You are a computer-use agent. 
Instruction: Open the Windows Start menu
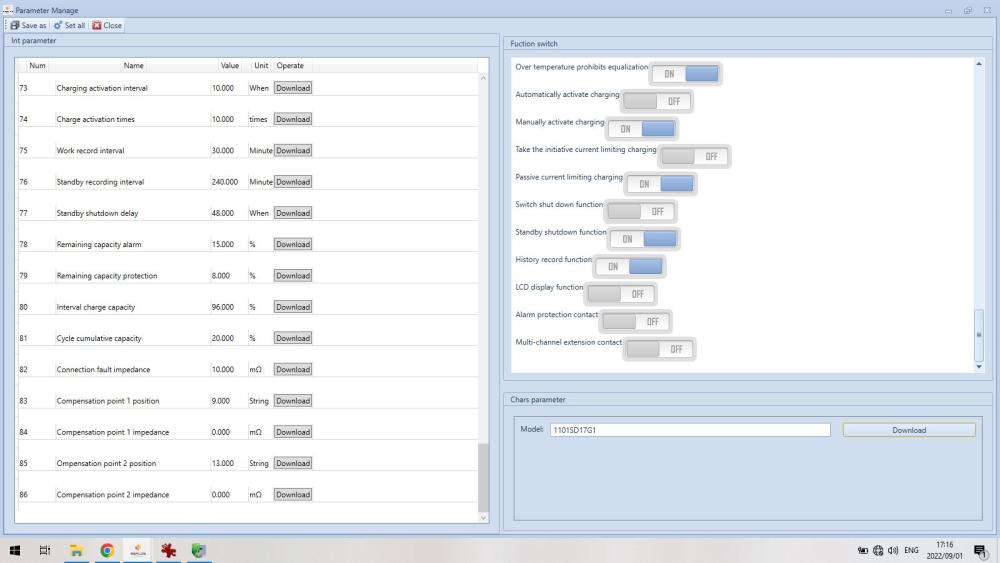(15, 550)
